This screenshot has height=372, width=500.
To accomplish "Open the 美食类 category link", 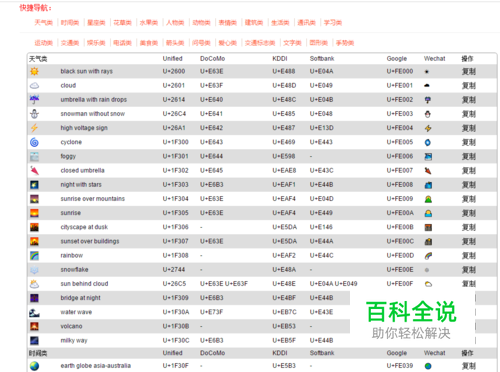I will 149,43.
